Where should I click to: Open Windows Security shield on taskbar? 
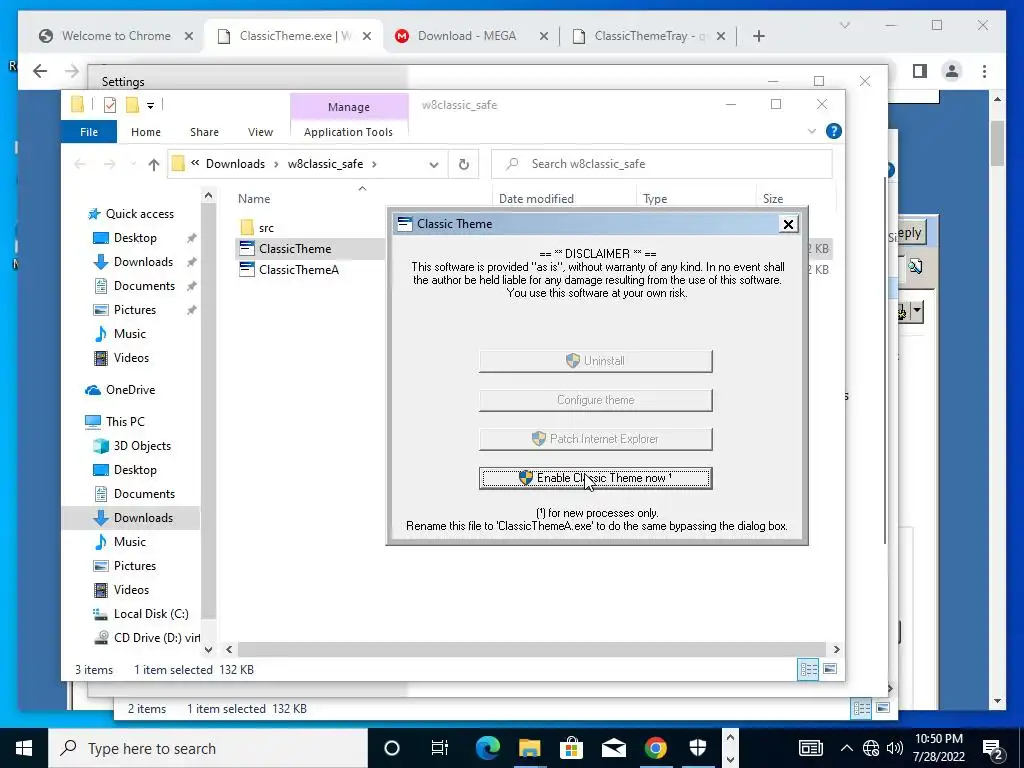(697, 748)
